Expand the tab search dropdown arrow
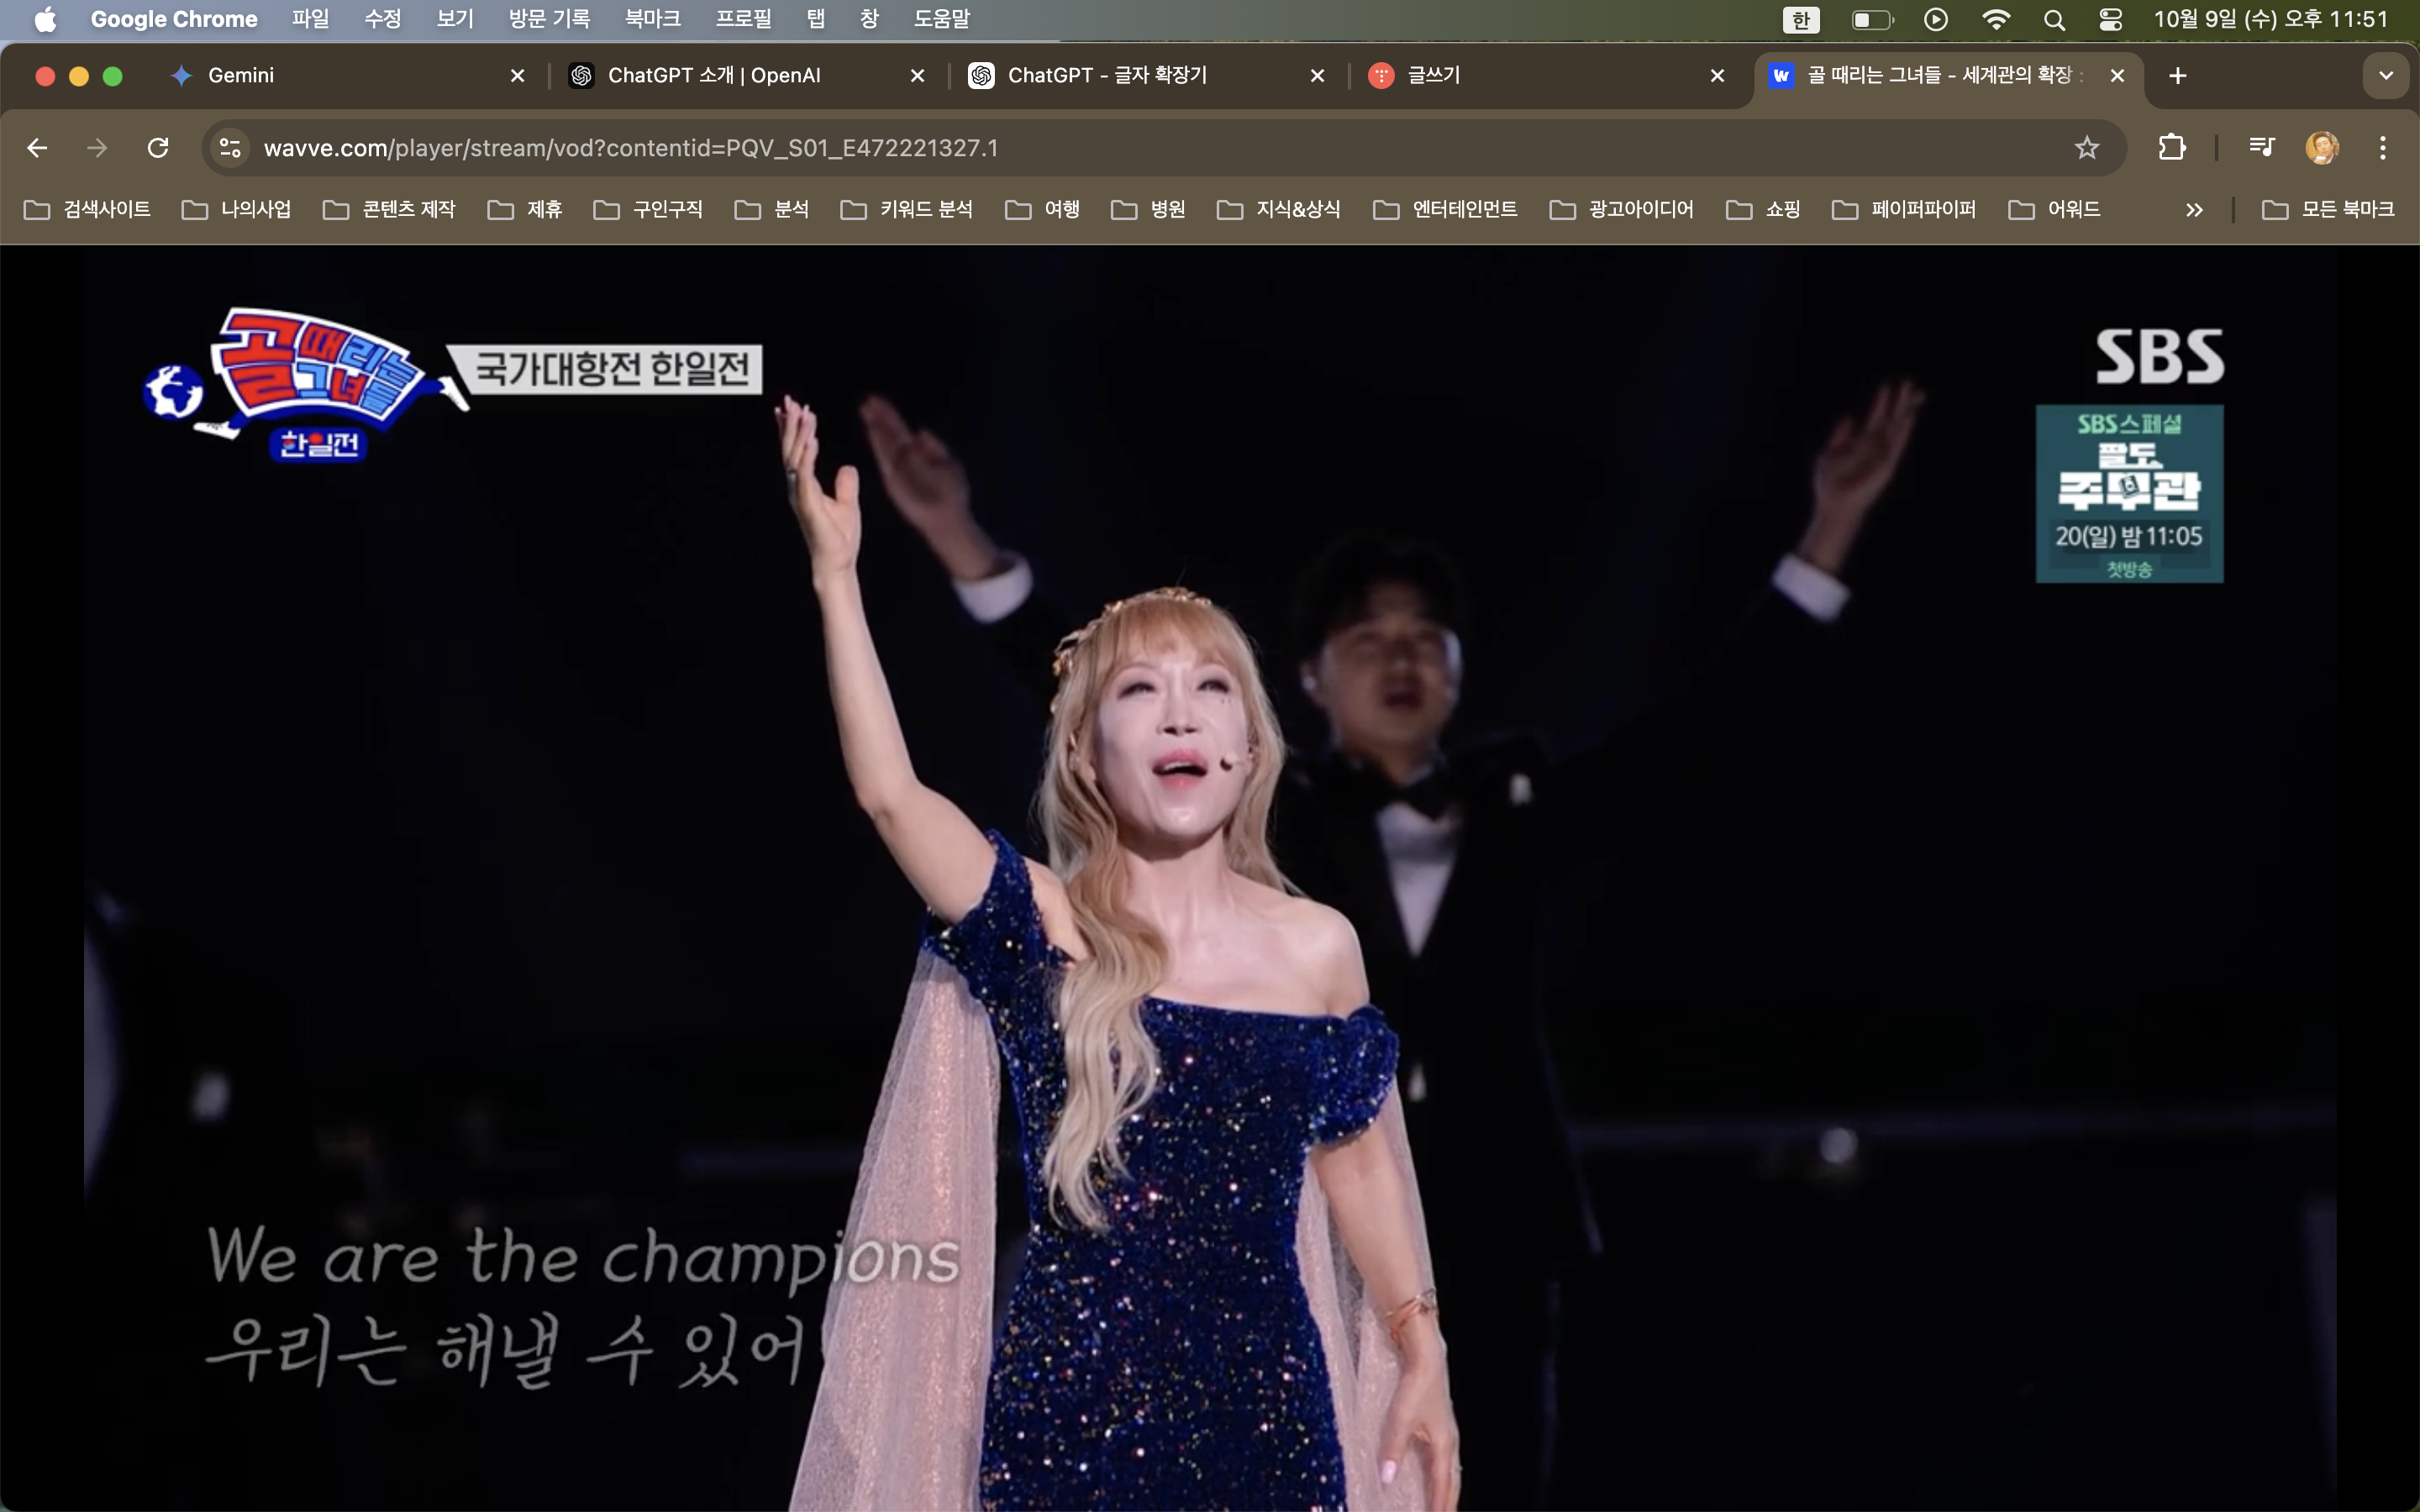The width and height of the screenshot is (2420, 1512). pyautogui.click(x=2386, y=76)
